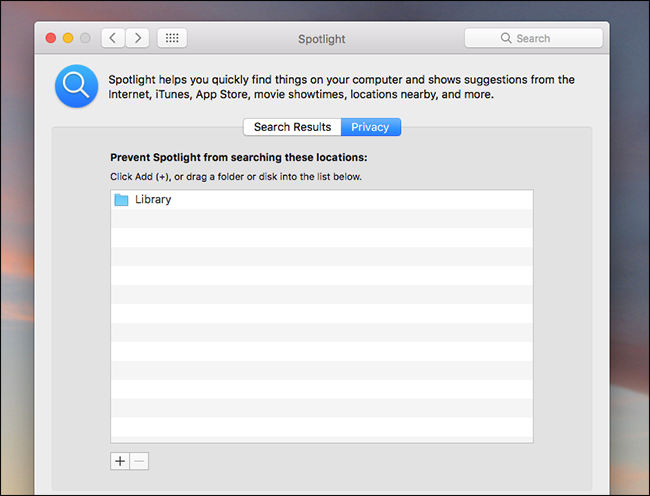Select the Library folder row

coord(322,200)
